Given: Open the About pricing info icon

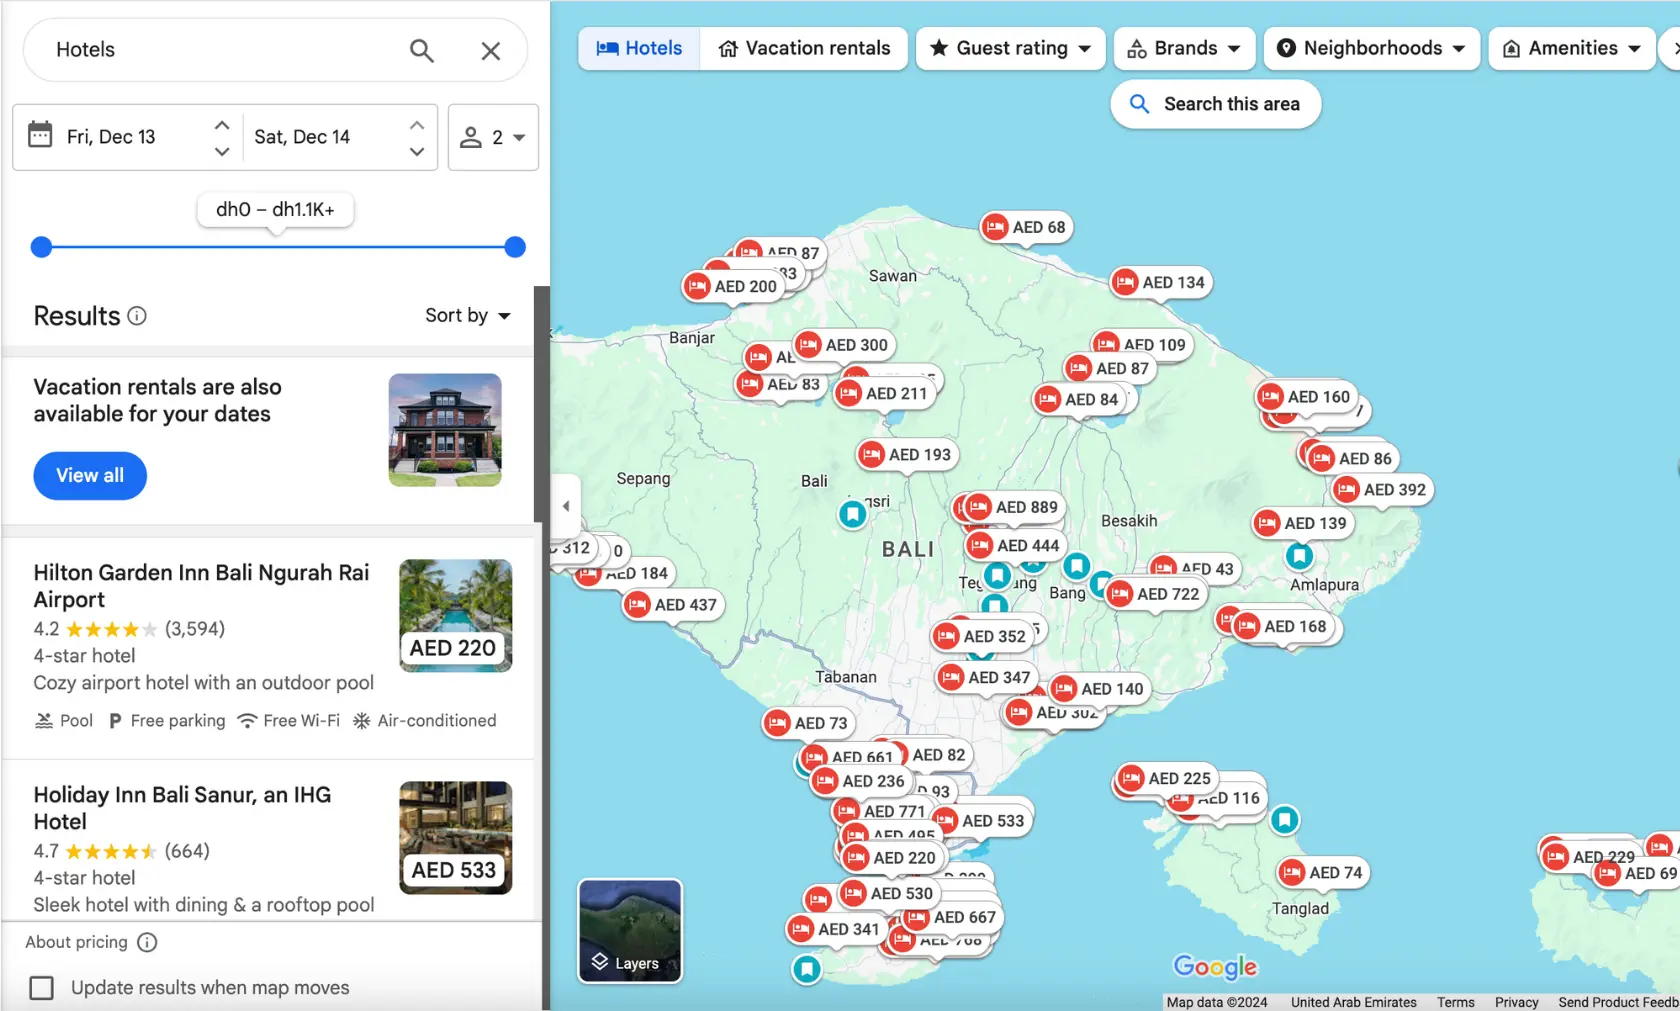Looking at the screenshot, I should click(147, 942).
